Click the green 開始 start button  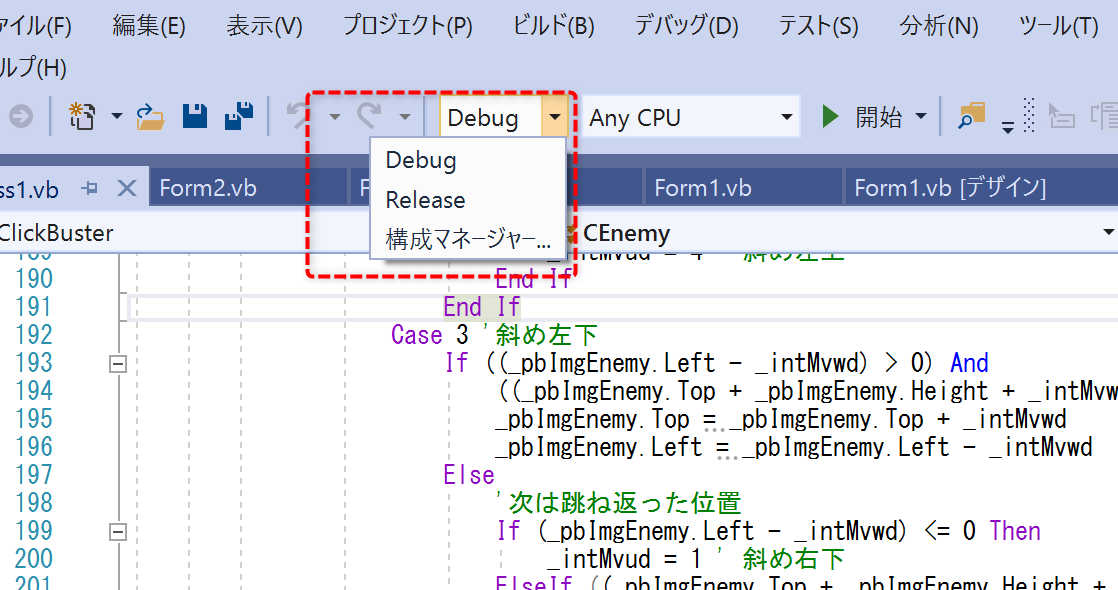(861, 117)
